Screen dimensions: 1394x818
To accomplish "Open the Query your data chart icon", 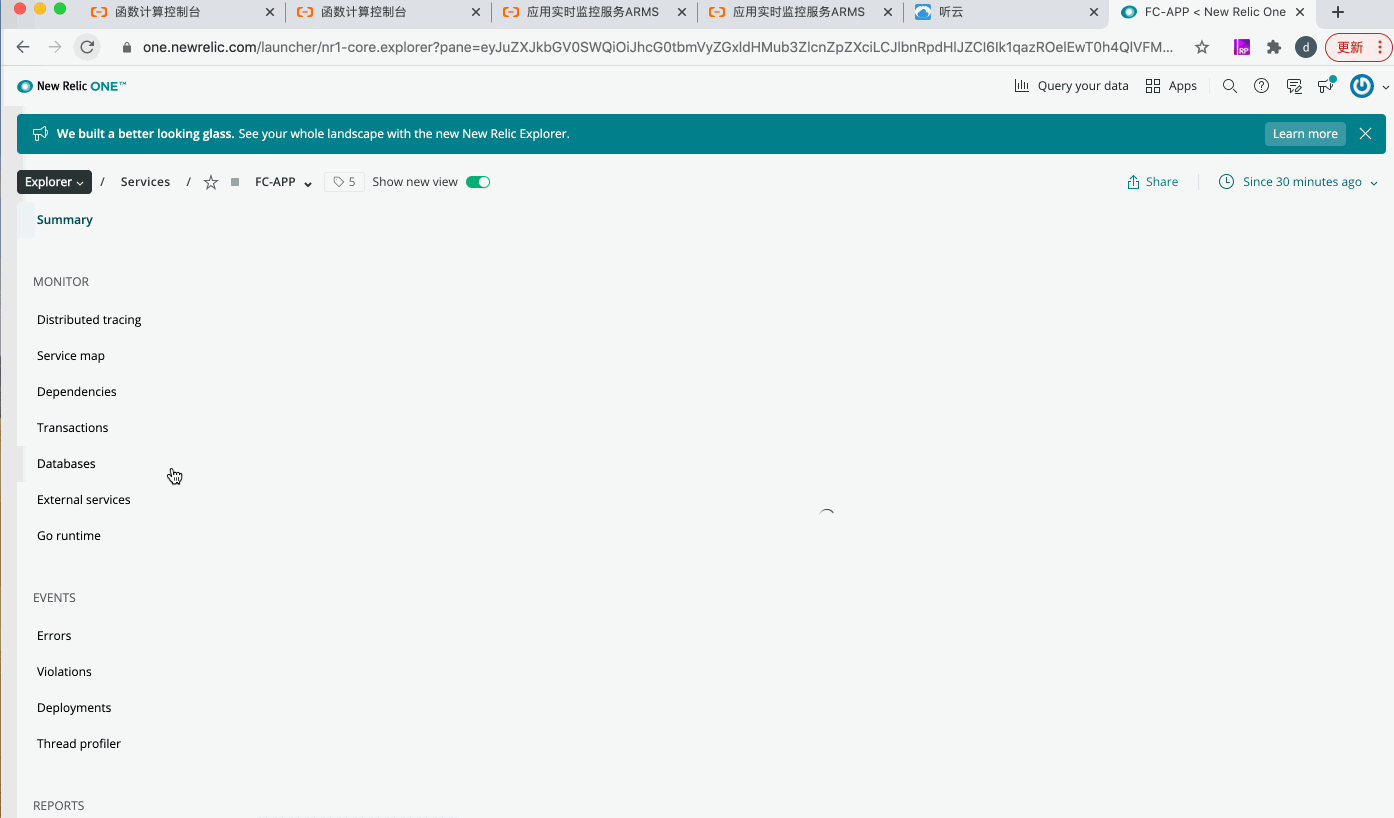I will click(1021, 86).
